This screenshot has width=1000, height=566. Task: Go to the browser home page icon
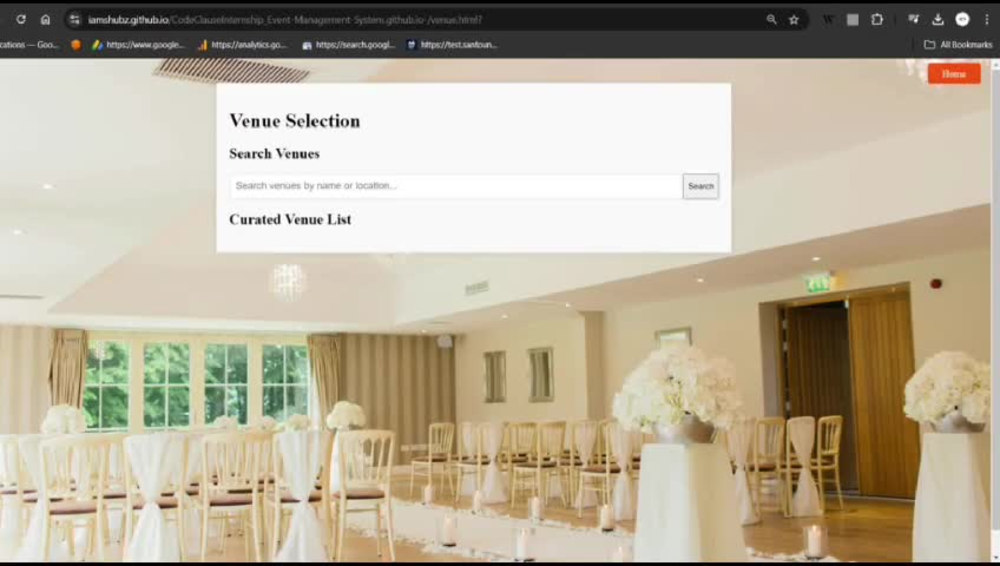tap(45, 20)
